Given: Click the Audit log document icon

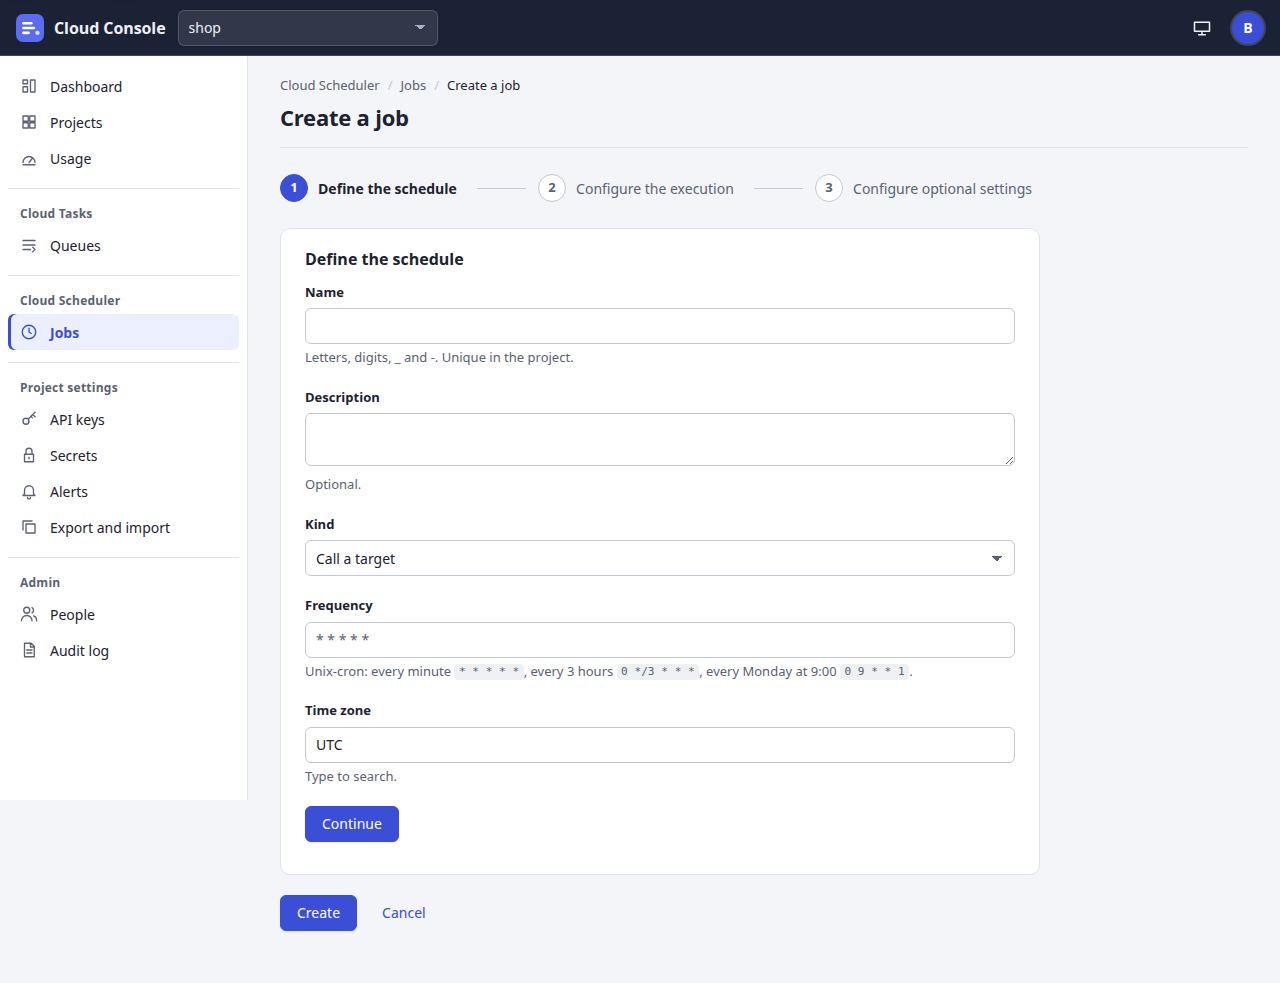Looking at the screenshot, I should (29, 651).
